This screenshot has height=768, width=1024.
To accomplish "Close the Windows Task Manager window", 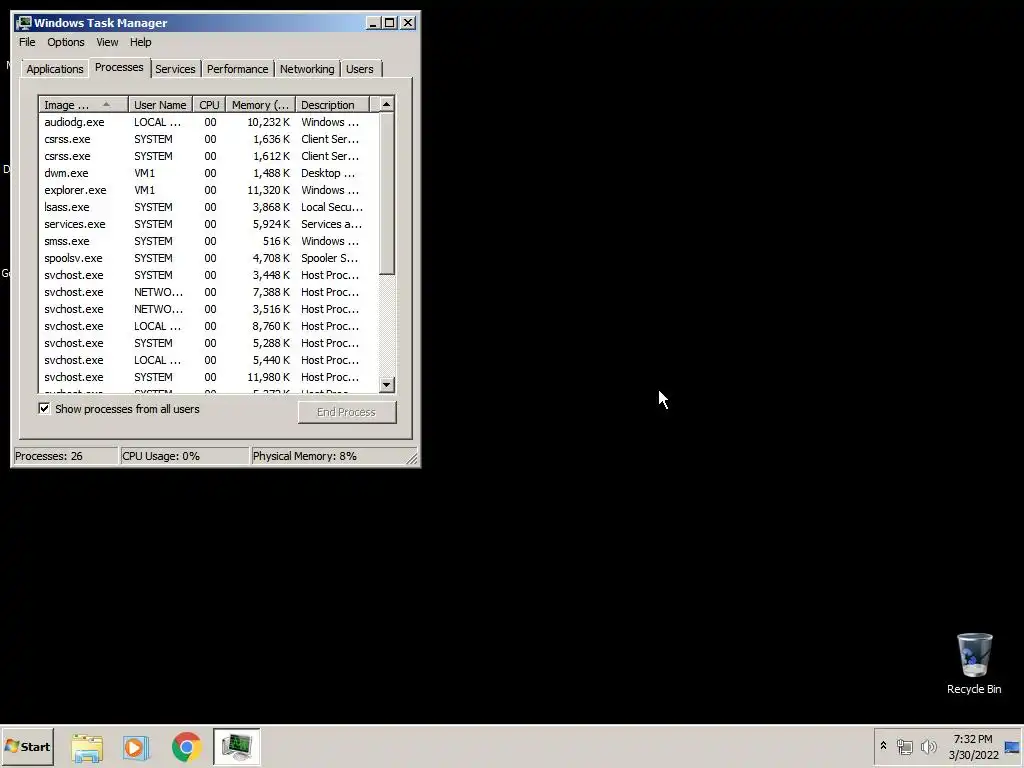I will [408, 23].
